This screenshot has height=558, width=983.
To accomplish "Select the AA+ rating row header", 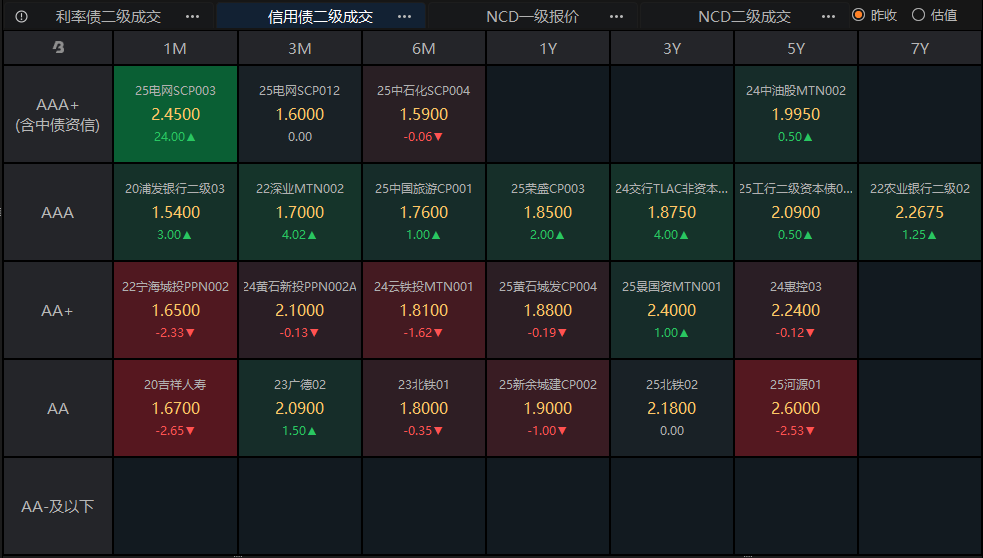I will coord(58,310).
